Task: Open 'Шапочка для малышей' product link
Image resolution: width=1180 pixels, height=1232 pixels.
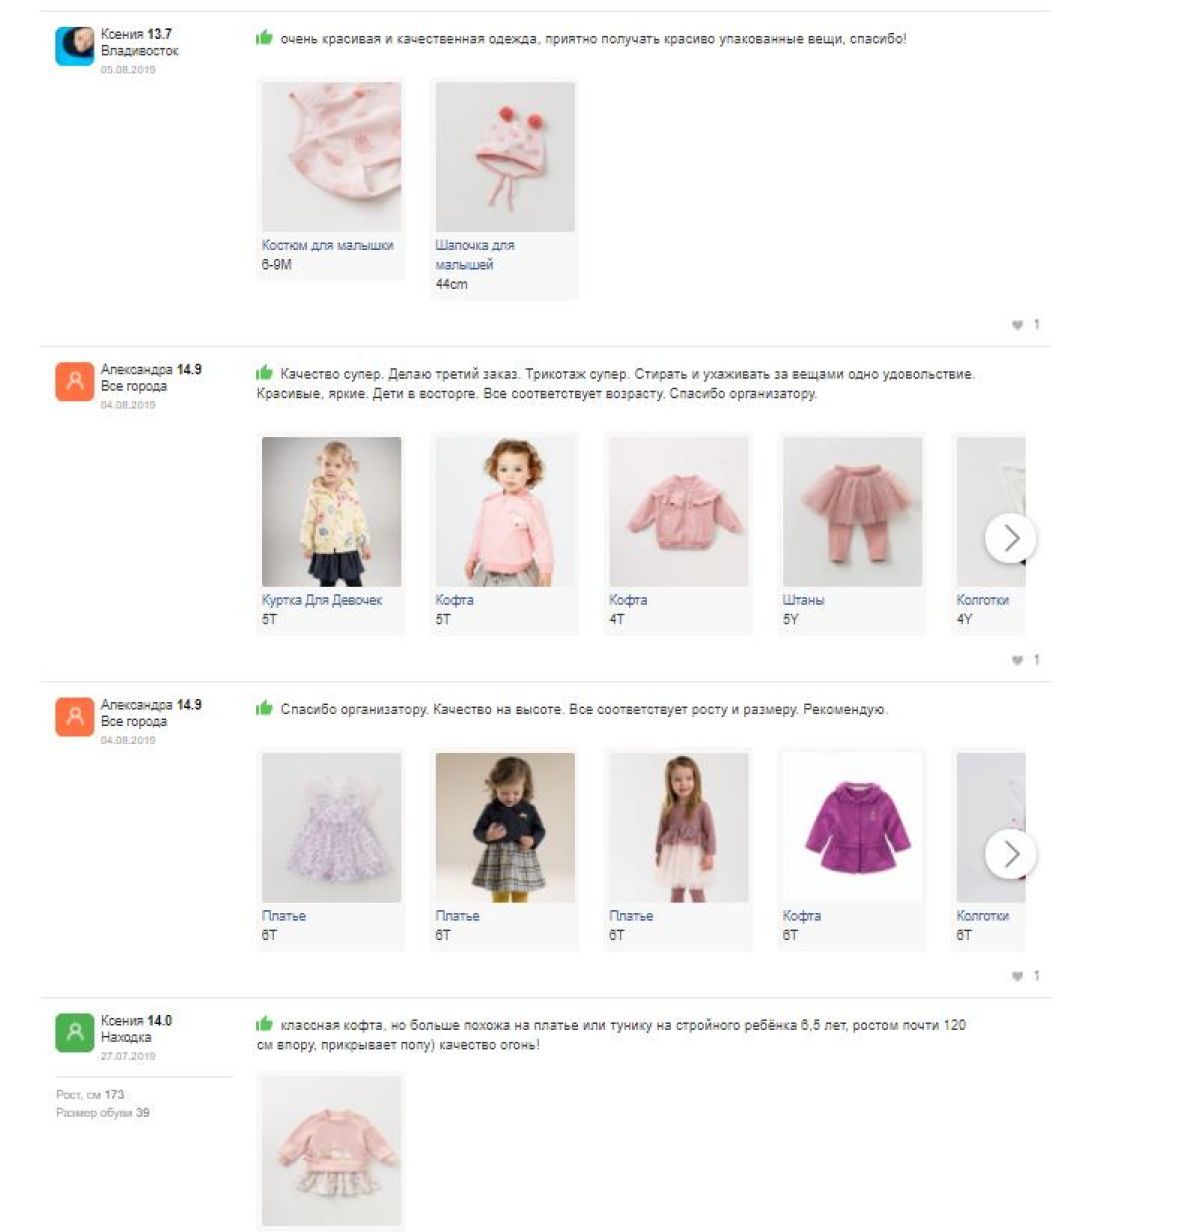Action: click(475, 255)
